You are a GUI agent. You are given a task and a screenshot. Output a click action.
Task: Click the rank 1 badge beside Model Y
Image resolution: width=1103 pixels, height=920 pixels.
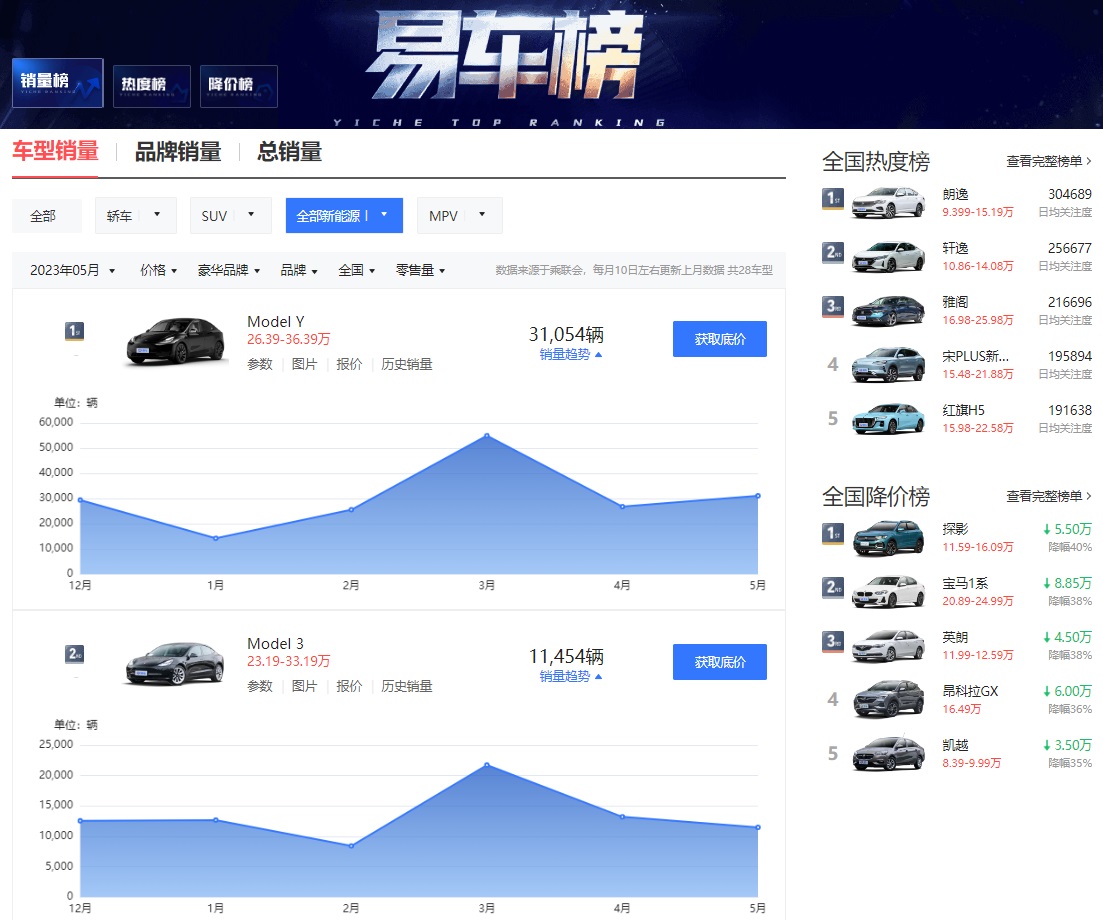tap(74, 331)
